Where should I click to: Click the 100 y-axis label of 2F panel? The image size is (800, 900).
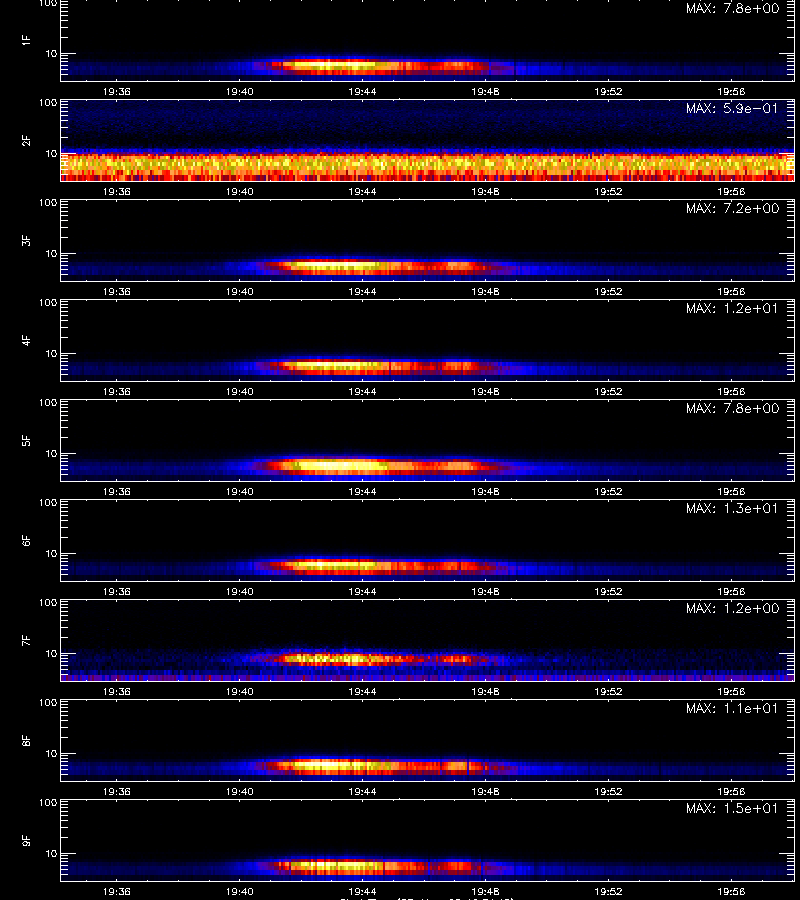[x=48, y=103]
